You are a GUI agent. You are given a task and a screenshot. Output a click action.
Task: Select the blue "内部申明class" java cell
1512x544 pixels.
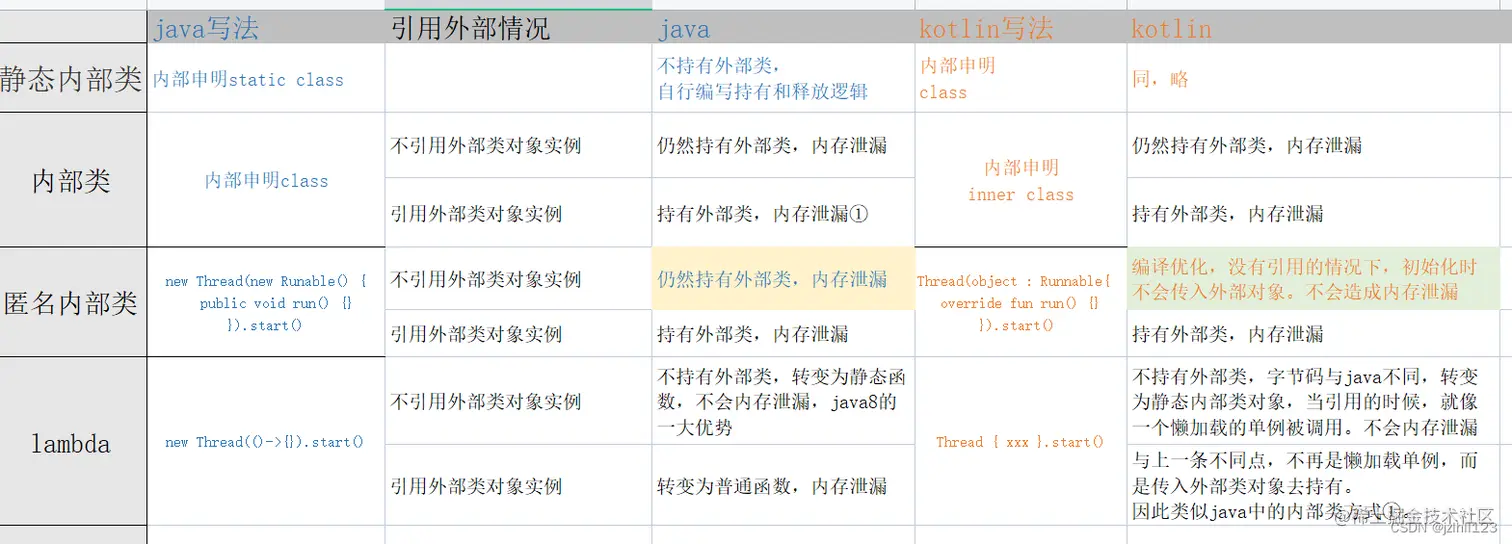(265, 180)
